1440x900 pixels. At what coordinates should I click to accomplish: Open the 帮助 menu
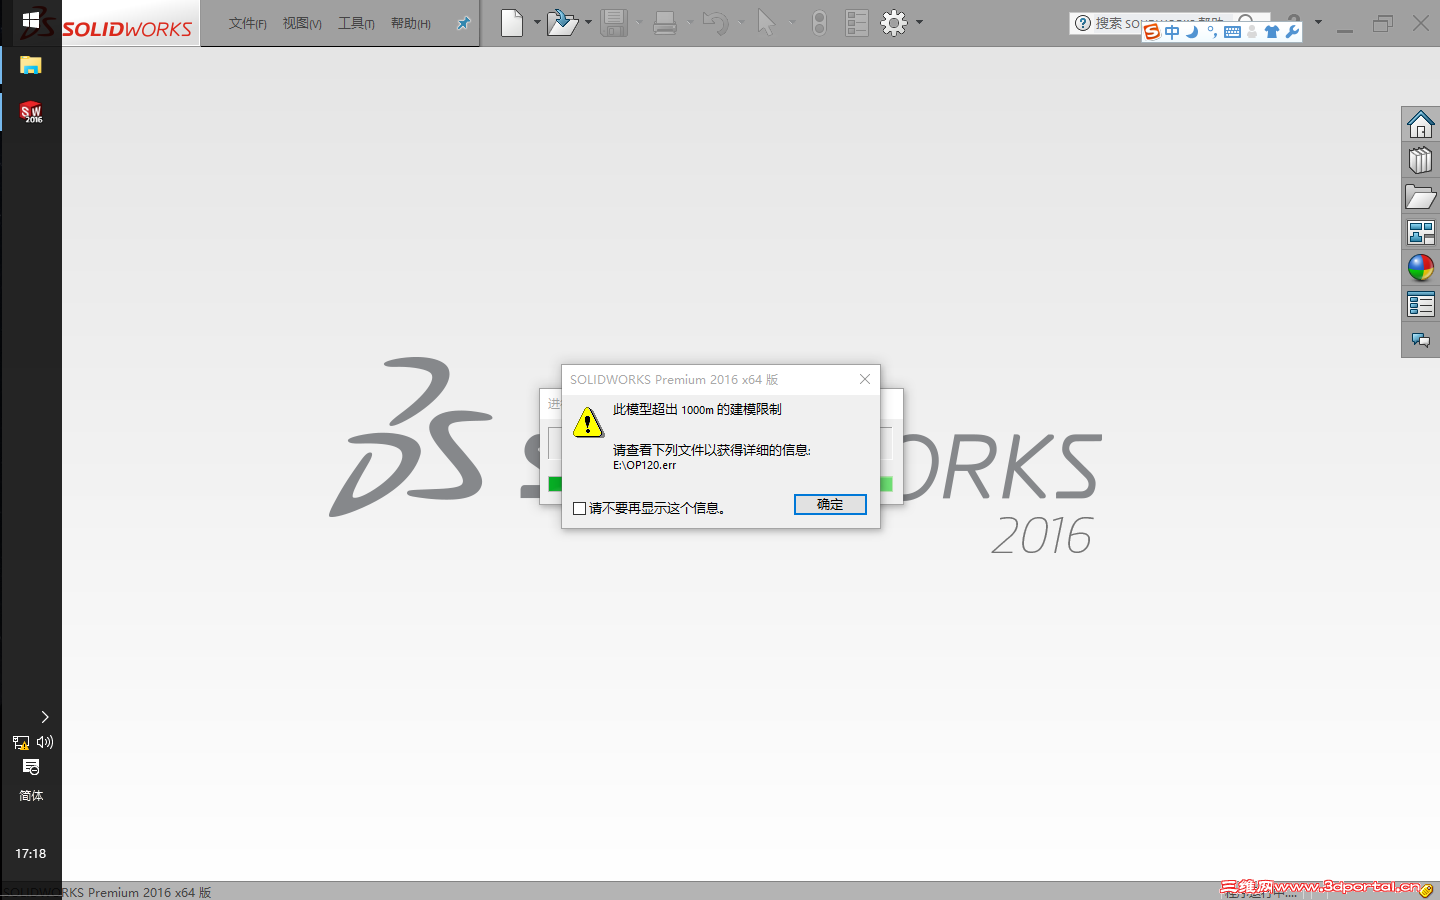coord(410,23)
